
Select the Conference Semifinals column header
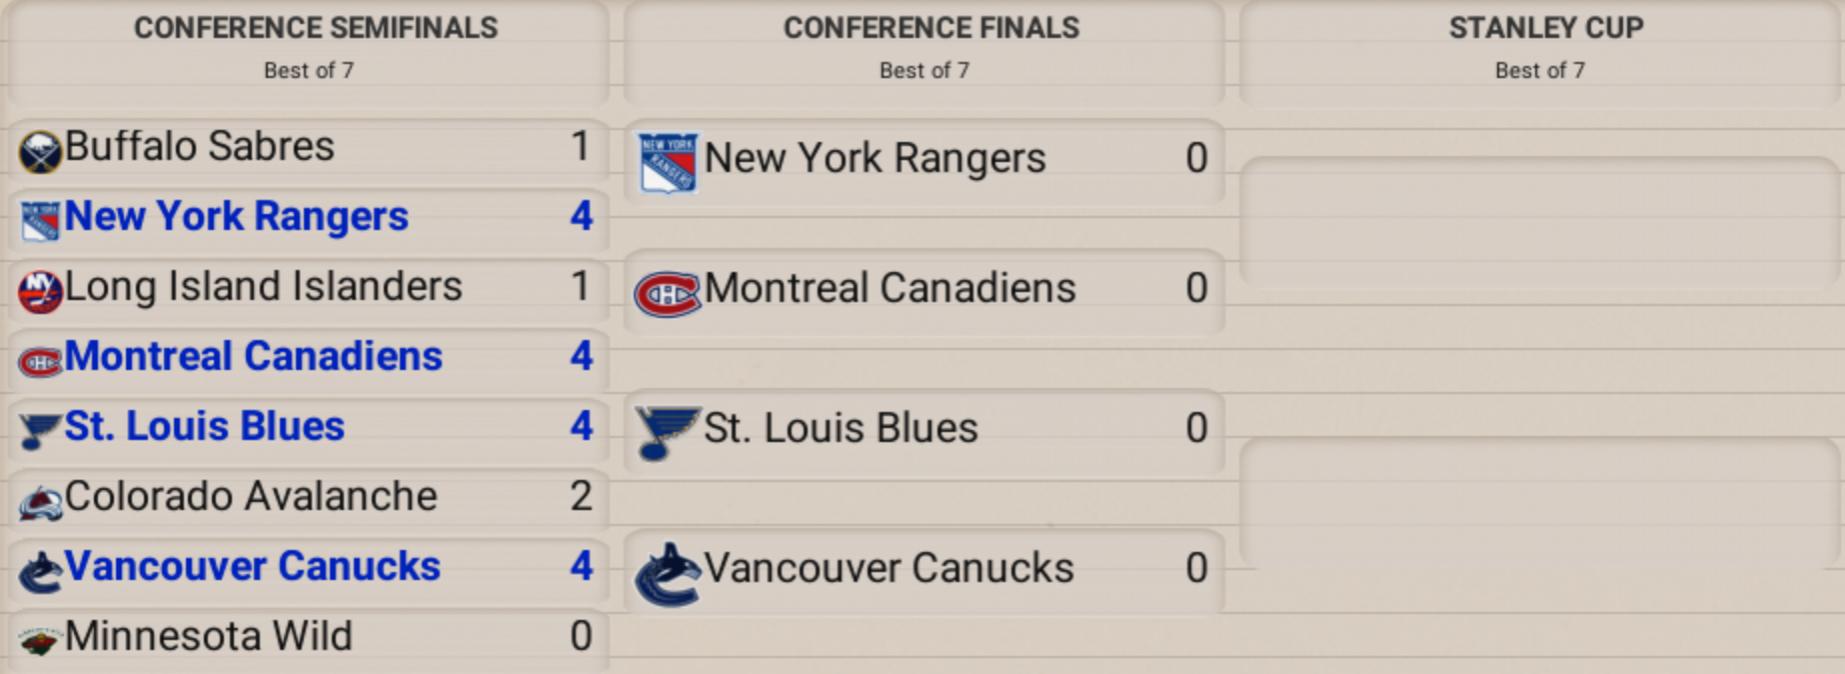point(315,28)
